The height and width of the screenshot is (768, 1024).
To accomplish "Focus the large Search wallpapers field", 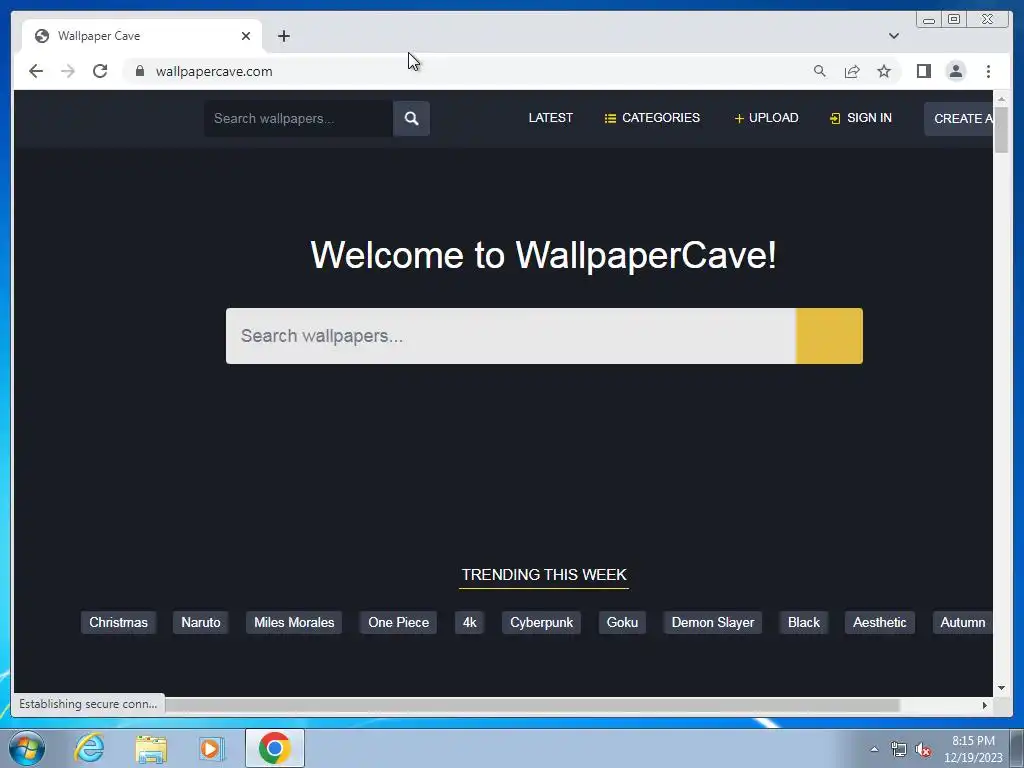I will coord(511,336).
